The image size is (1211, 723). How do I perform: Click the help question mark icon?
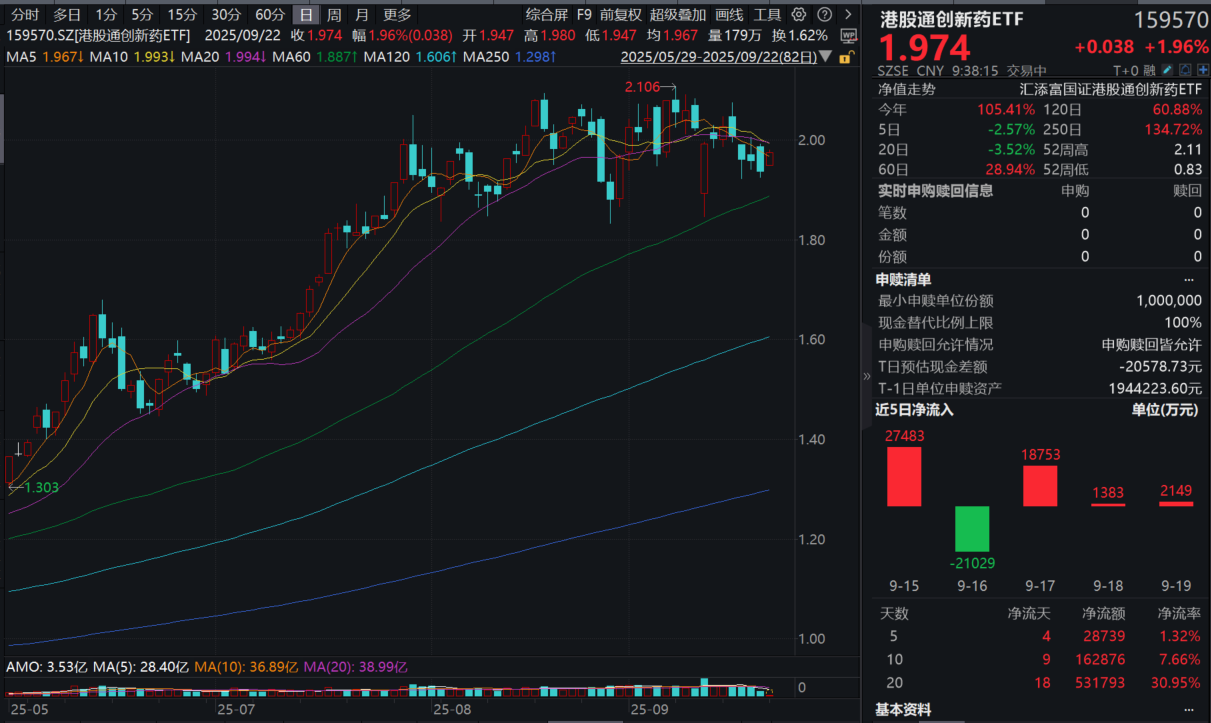point(823,15)
